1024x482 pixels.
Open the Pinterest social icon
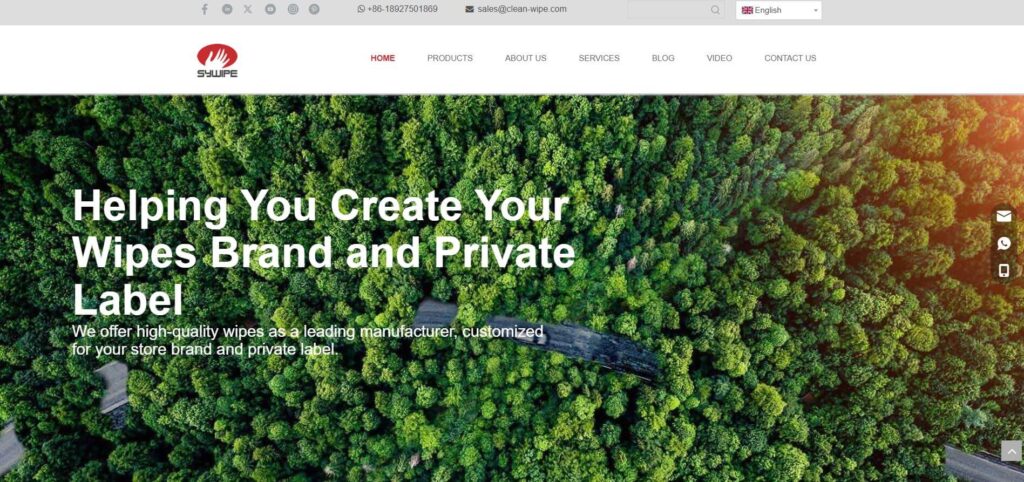click(x=314, y=9)
